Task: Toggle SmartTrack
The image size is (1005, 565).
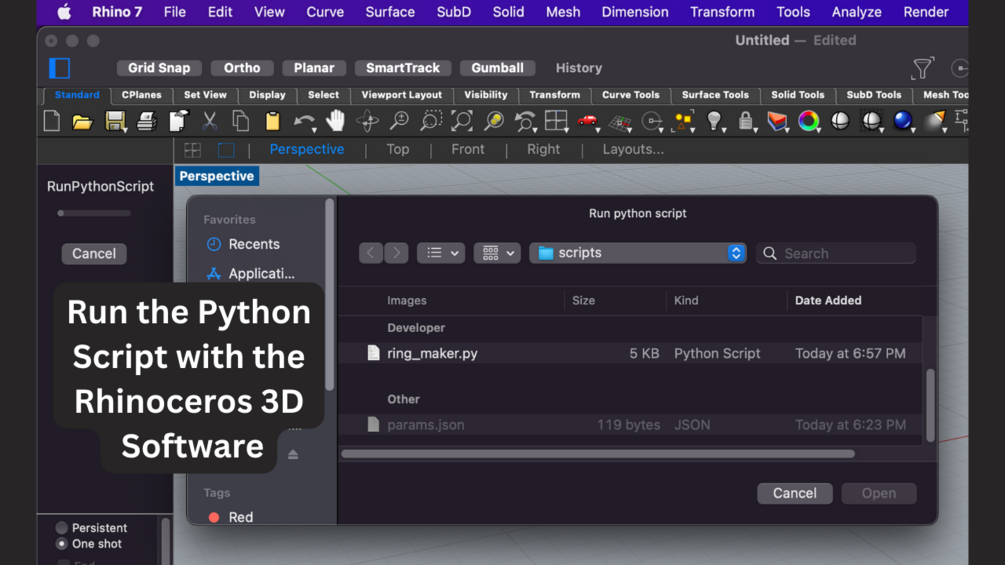Action: (x=403, y=68)
